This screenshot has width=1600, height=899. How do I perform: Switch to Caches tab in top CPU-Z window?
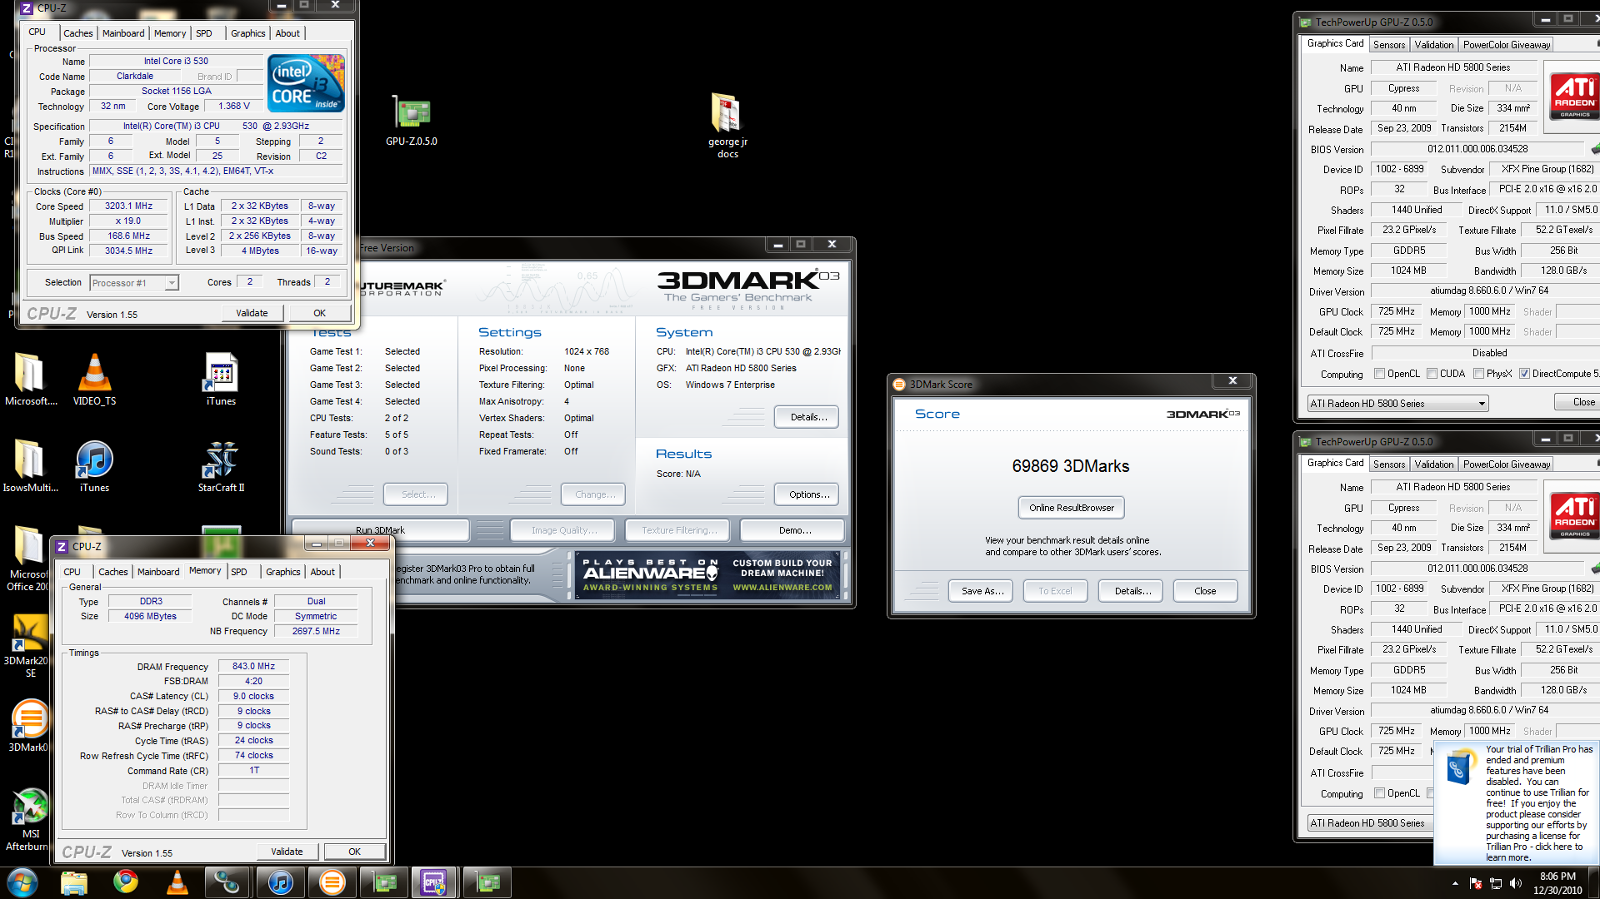(78, 33)
